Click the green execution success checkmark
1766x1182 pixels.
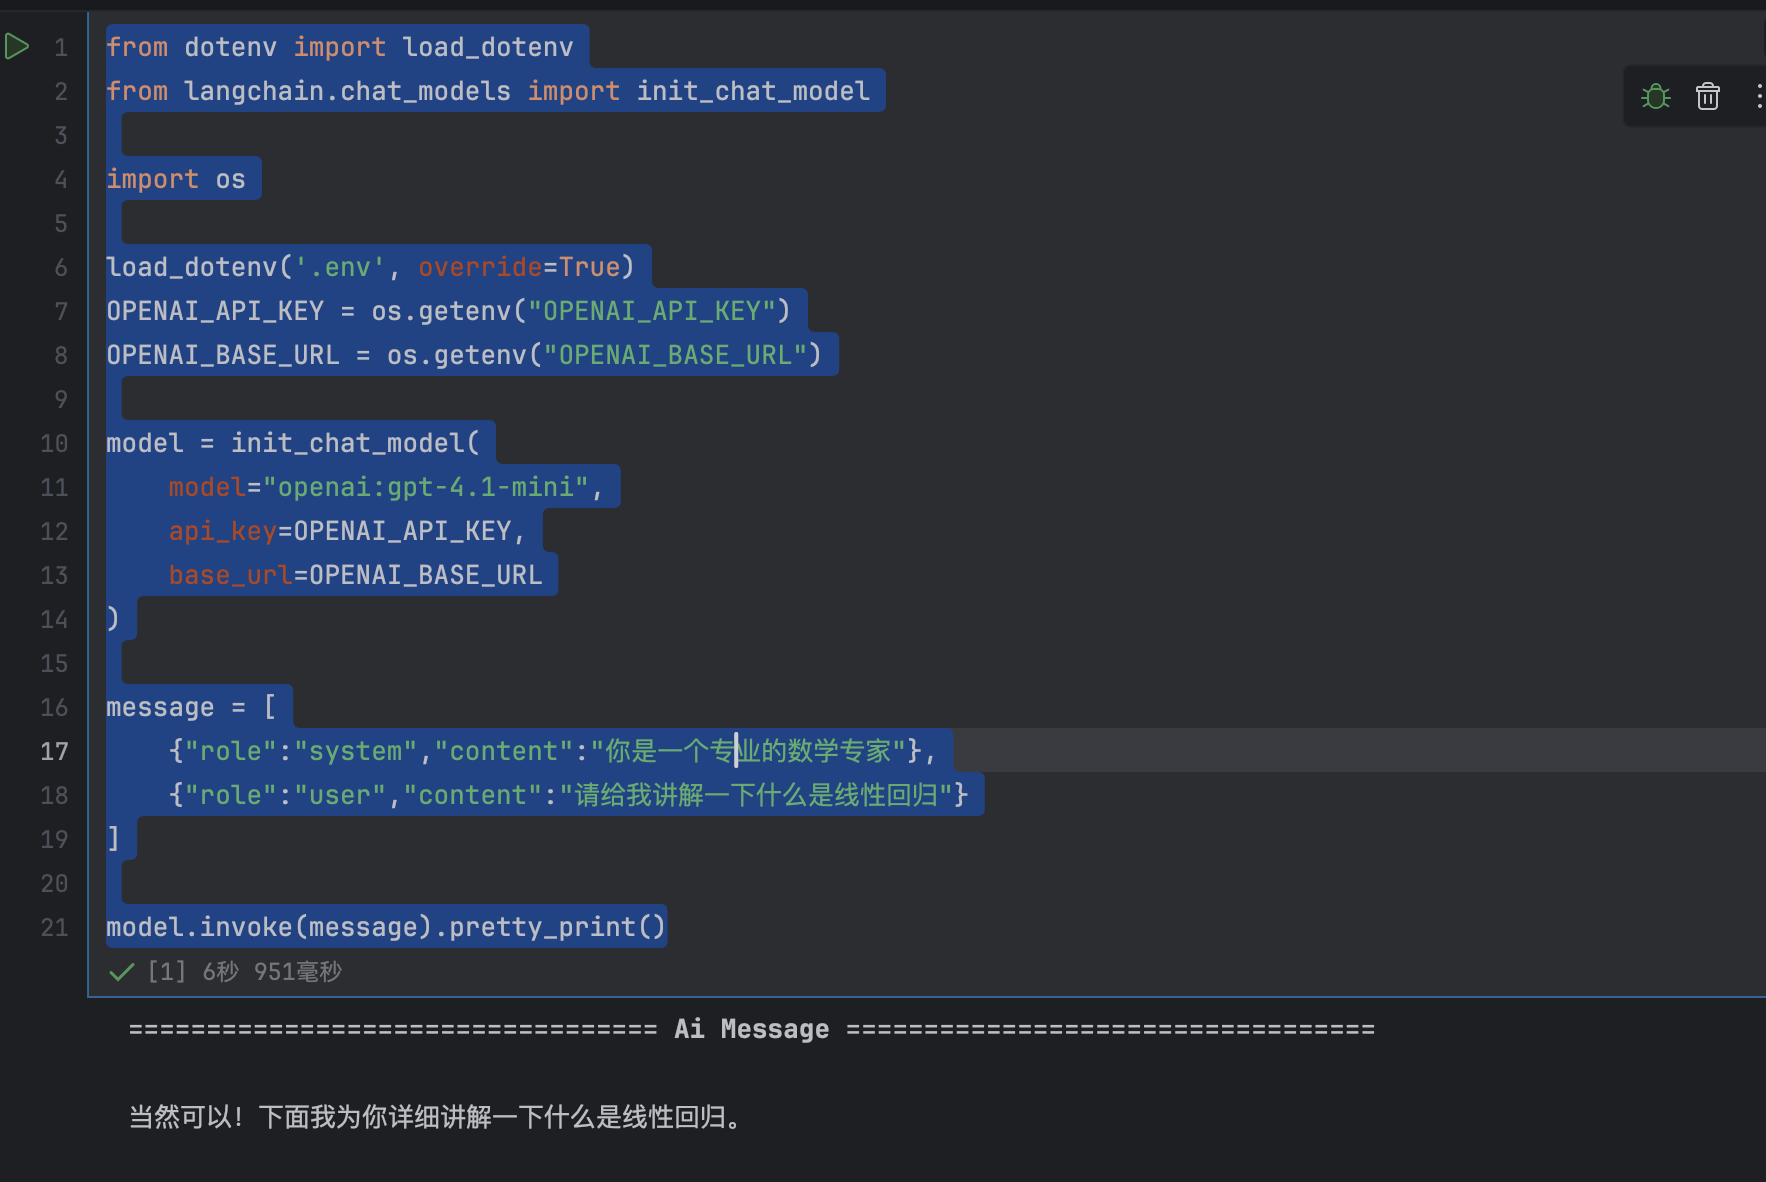[121, 972]
